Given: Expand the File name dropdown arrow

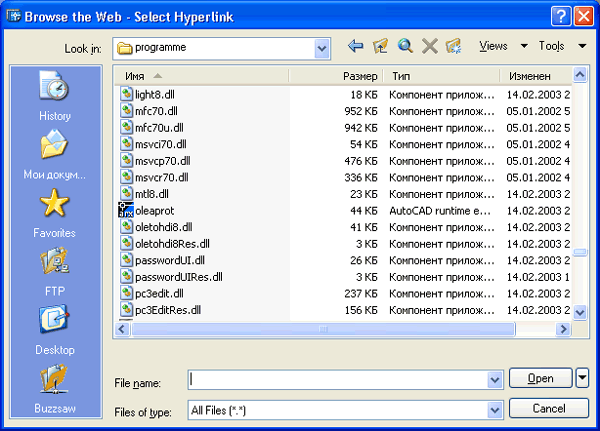Looking at the screenshot, I should click(494, 380).
